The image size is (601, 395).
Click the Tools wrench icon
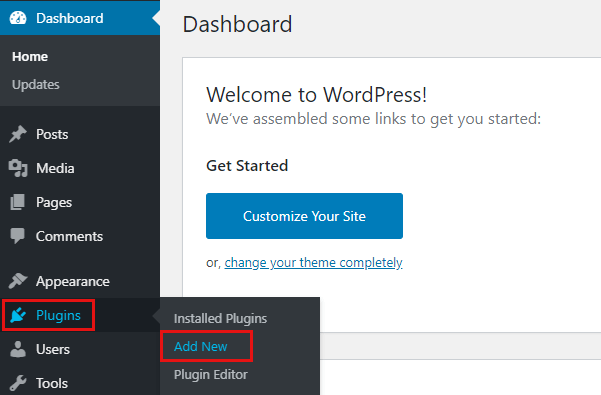pyautogui.click(x=18, y=383)
